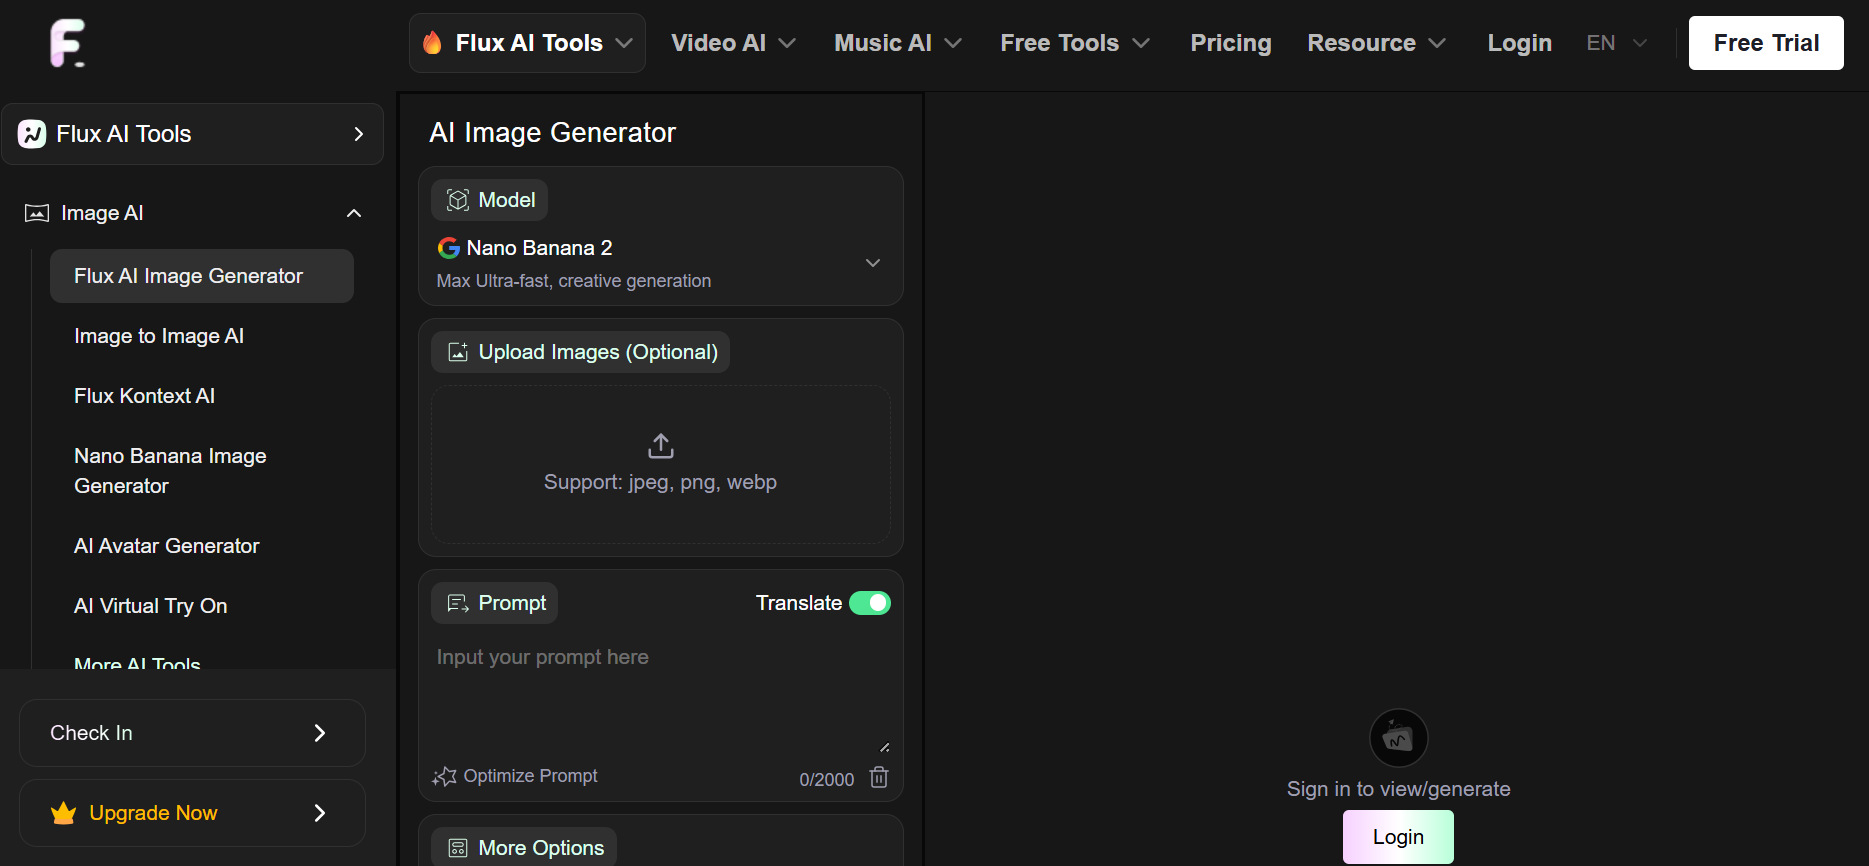Click the Prompt section icon
Image resolution: width=1869 pixels, height=866 pixels.
pos(458,603)
